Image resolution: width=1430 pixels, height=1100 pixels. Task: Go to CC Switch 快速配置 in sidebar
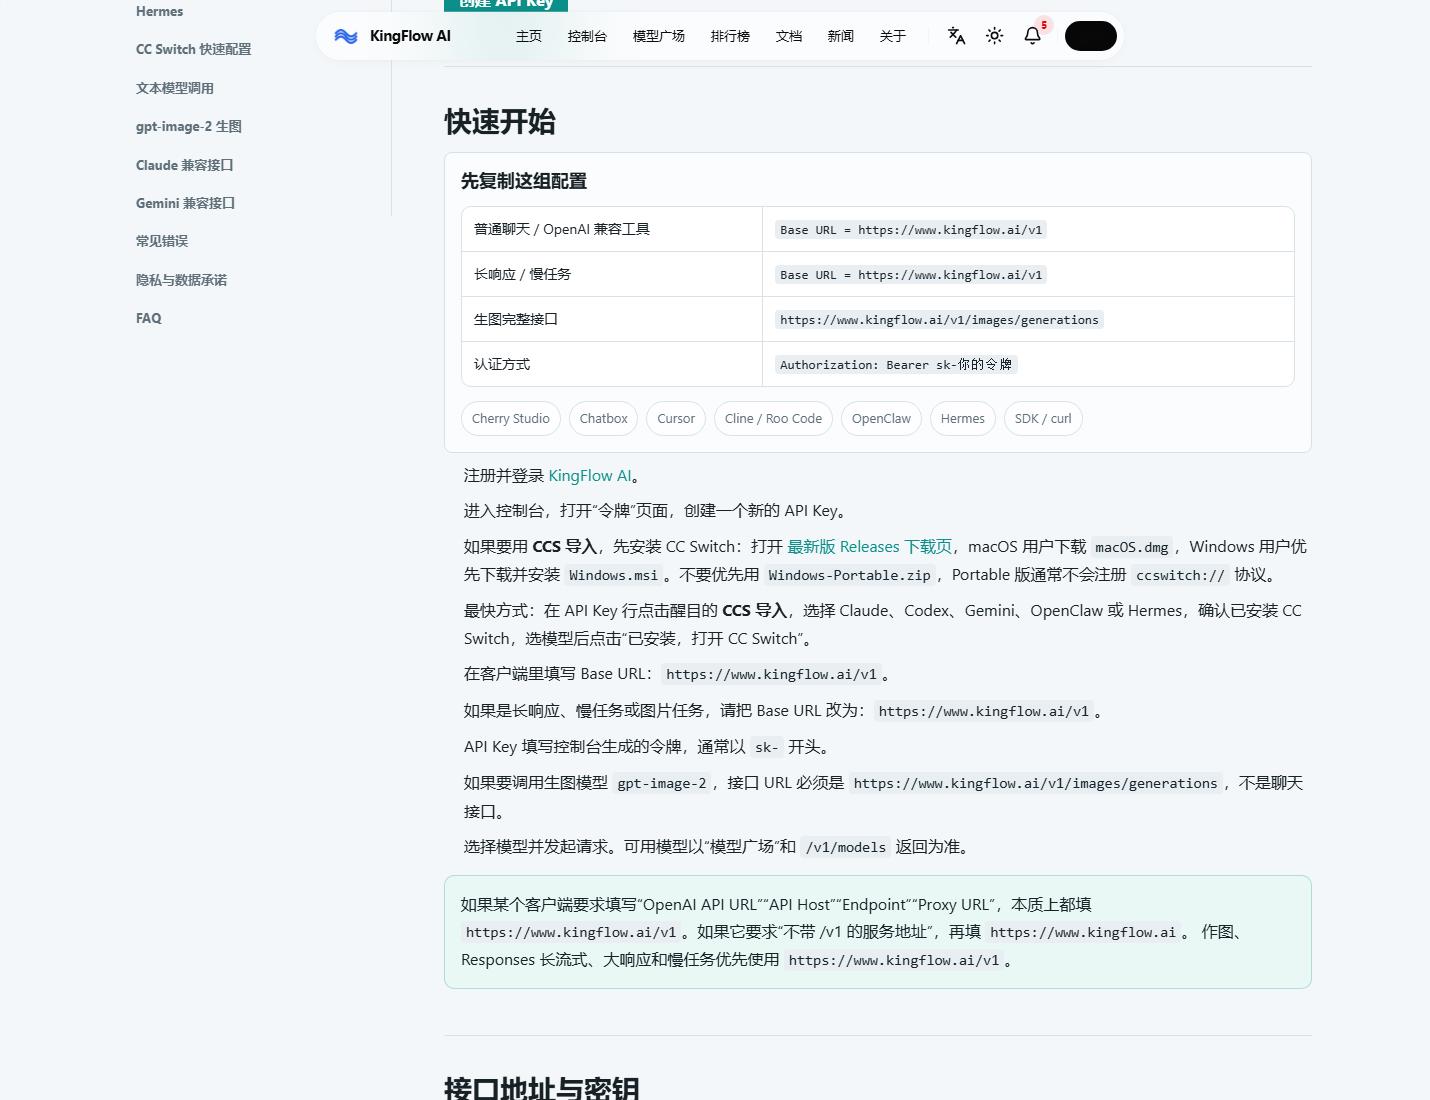194,49
